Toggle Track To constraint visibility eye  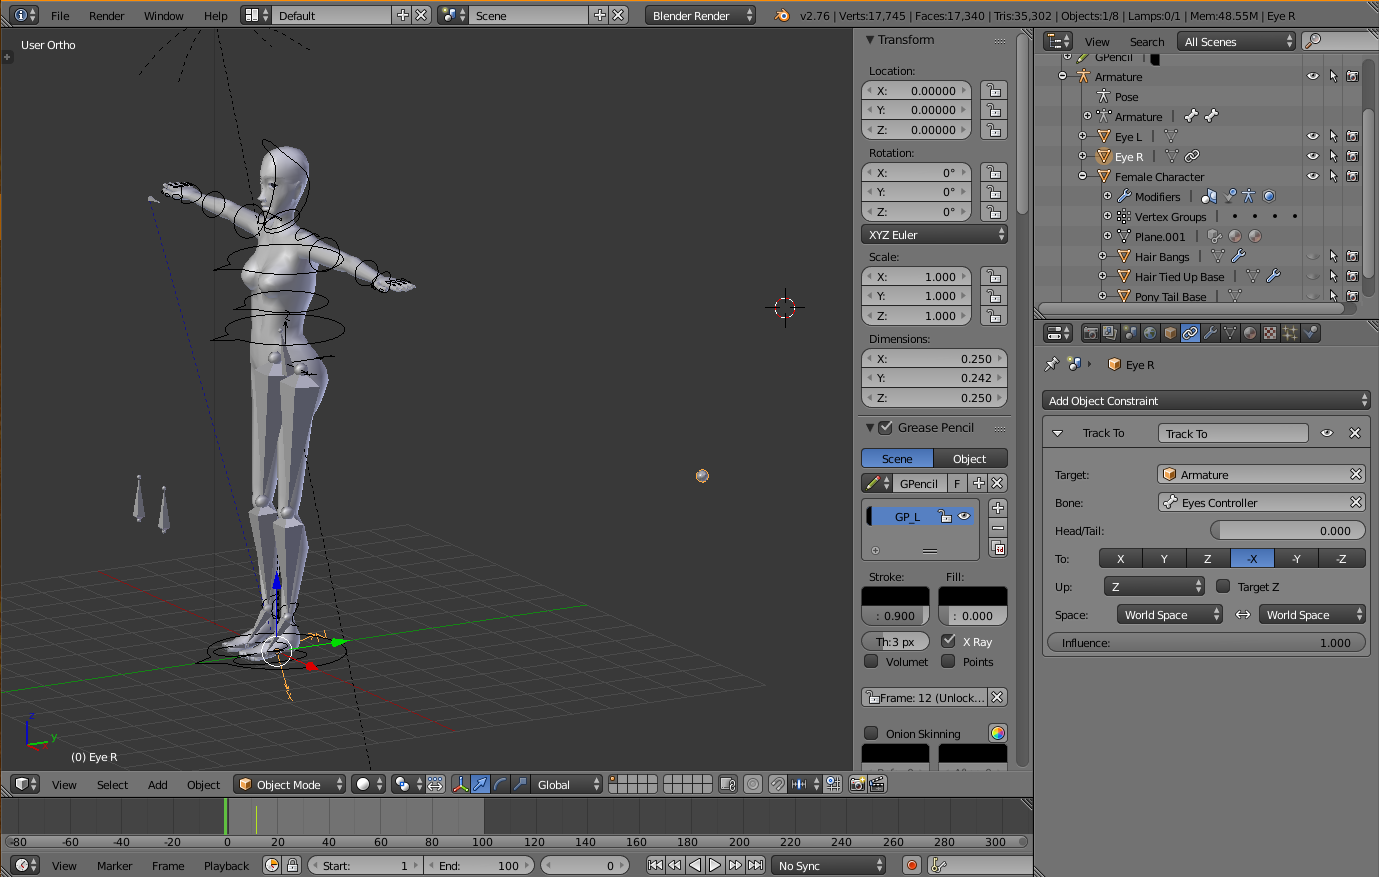click(1327, 433)
